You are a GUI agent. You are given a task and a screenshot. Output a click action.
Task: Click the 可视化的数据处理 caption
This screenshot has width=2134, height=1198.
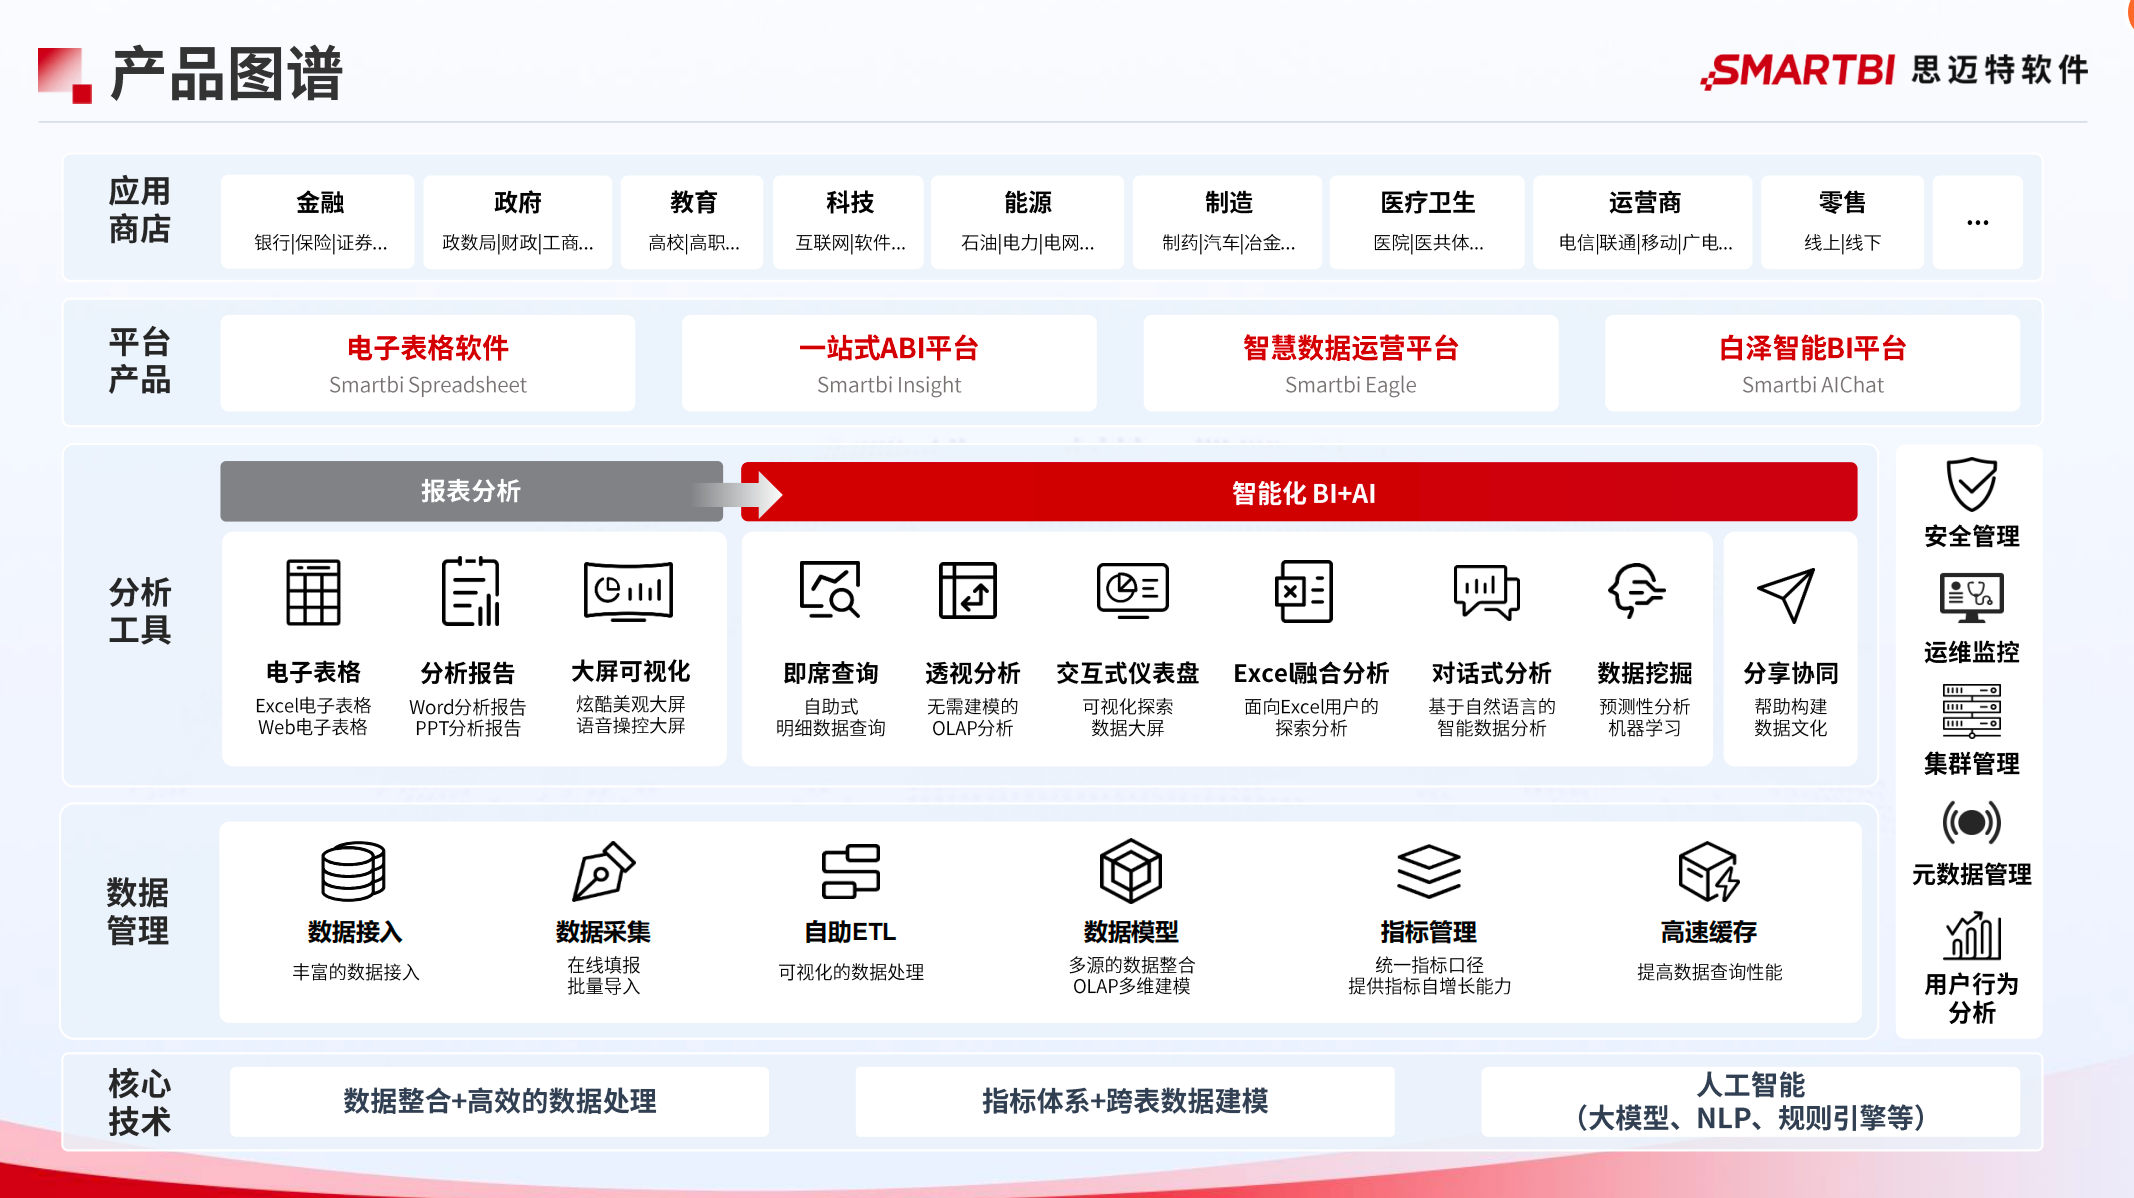coord(850,972)
